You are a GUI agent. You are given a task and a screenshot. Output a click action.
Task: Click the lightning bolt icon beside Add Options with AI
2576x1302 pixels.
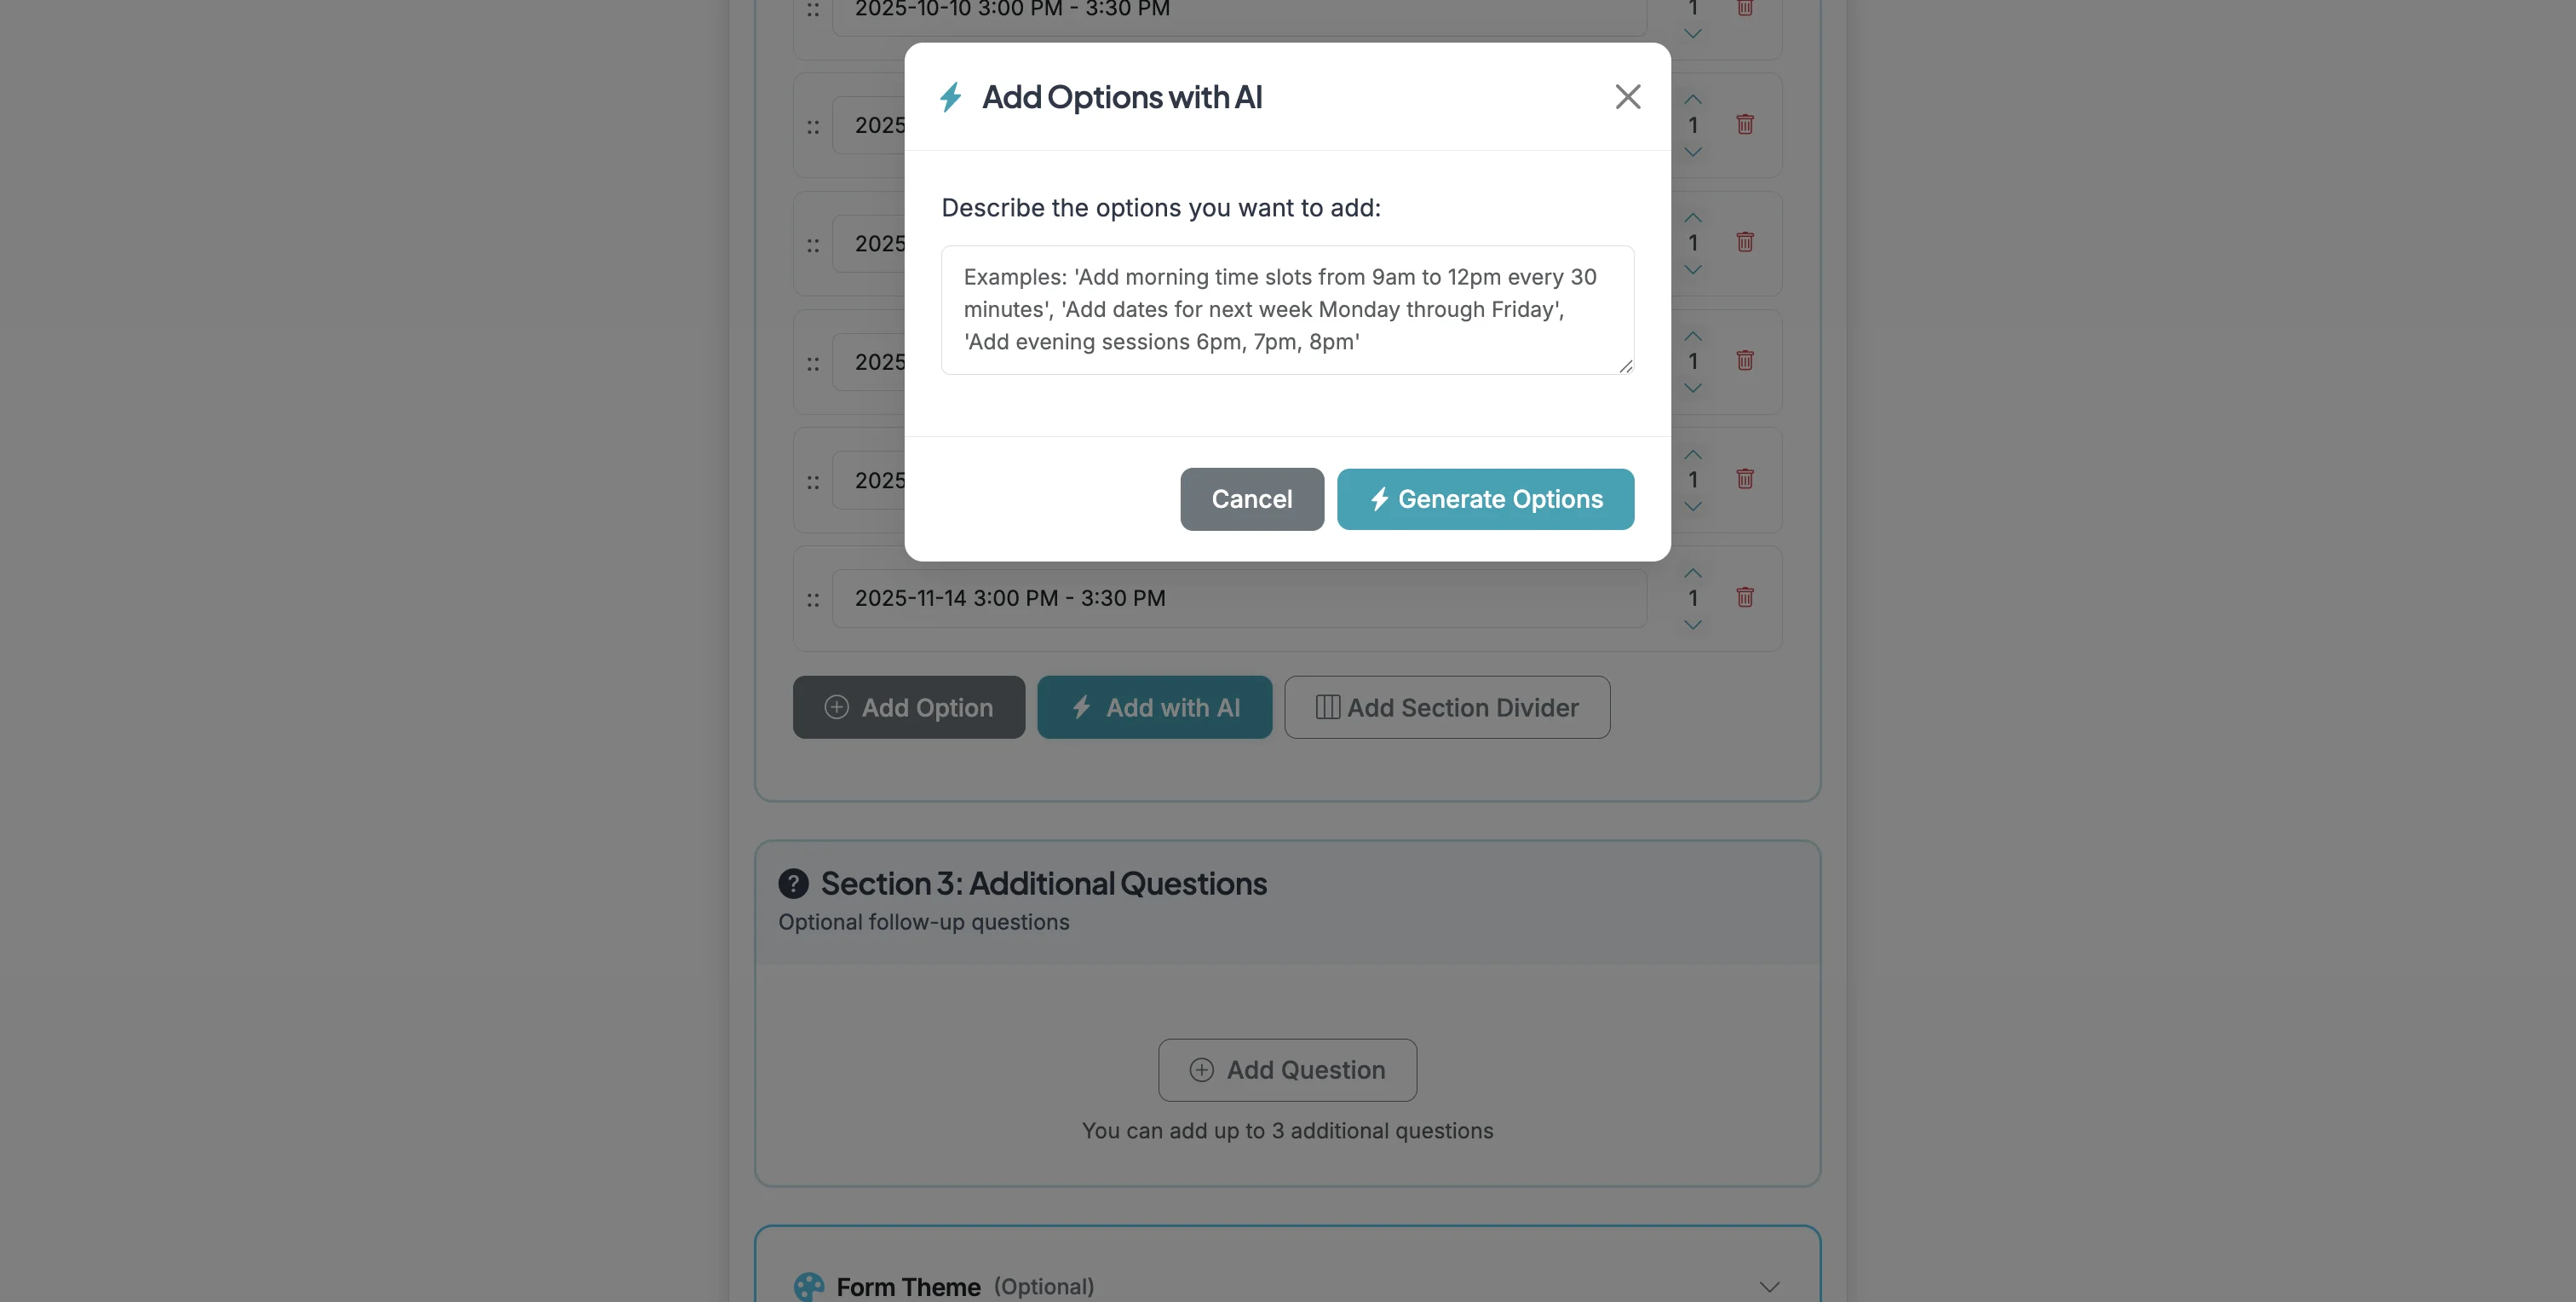[950, 96]
